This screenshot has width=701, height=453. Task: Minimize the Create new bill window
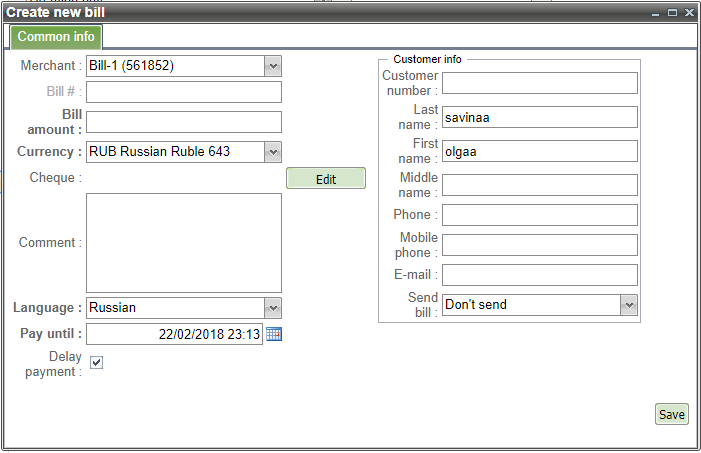(656, 12)
